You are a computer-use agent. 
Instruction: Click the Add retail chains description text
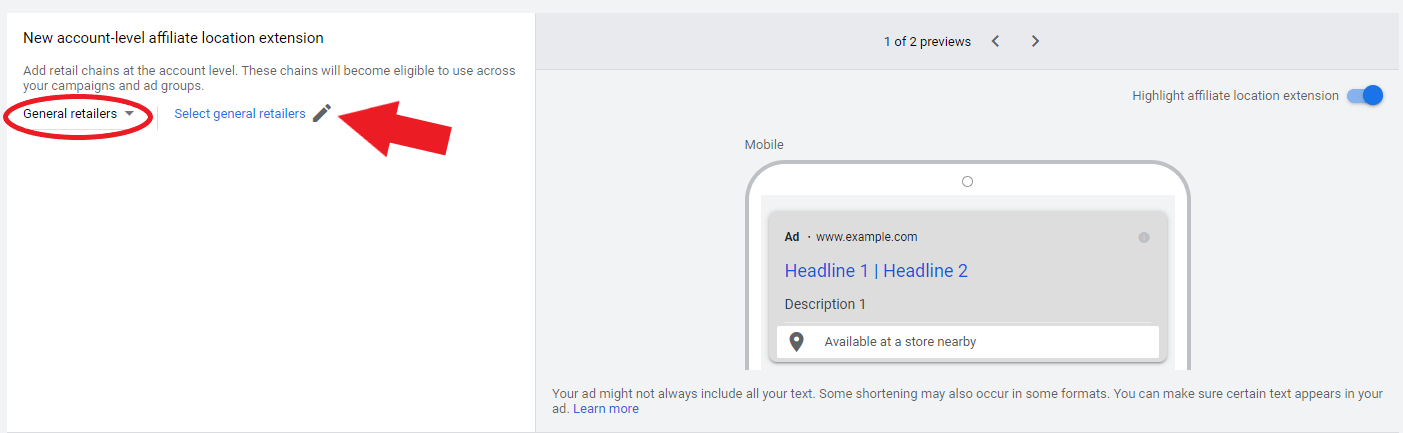click(x=270, y=78)
